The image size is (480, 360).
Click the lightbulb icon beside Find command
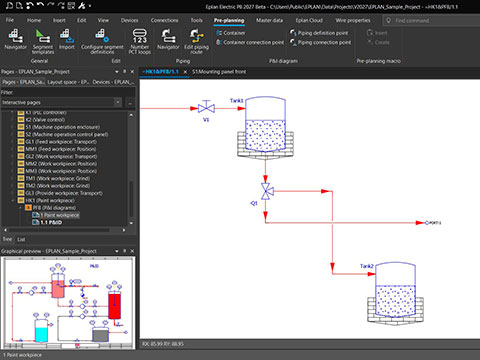coord(388,21)
